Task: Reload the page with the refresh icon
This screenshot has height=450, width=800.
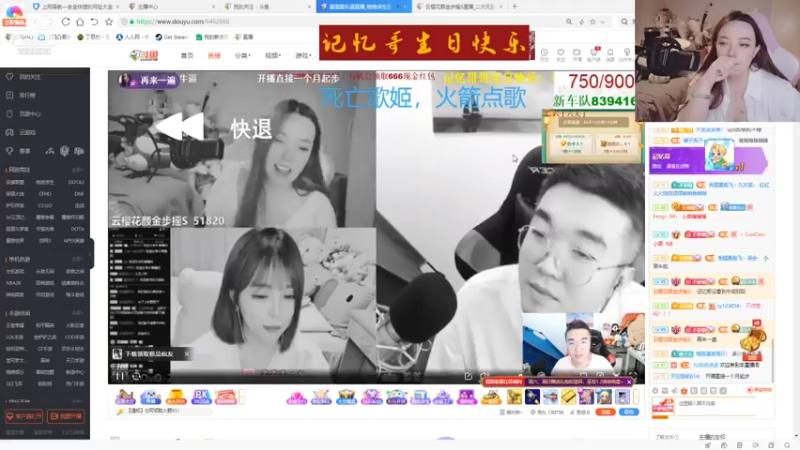Action: pyautogui.click(x=65, y=22)
